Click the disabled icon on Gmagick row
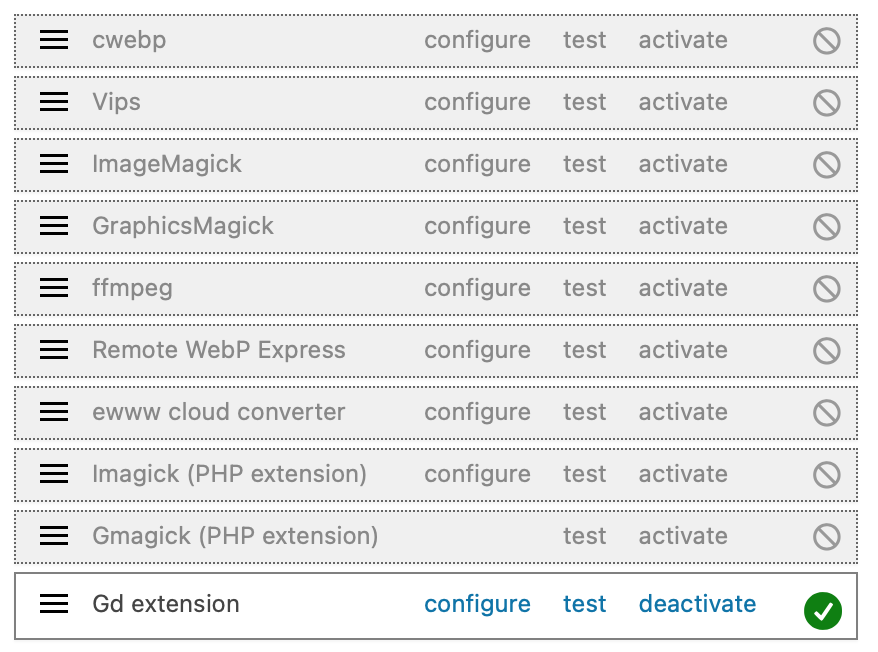This screenshot has width=878, height=652. pos(826,537)
